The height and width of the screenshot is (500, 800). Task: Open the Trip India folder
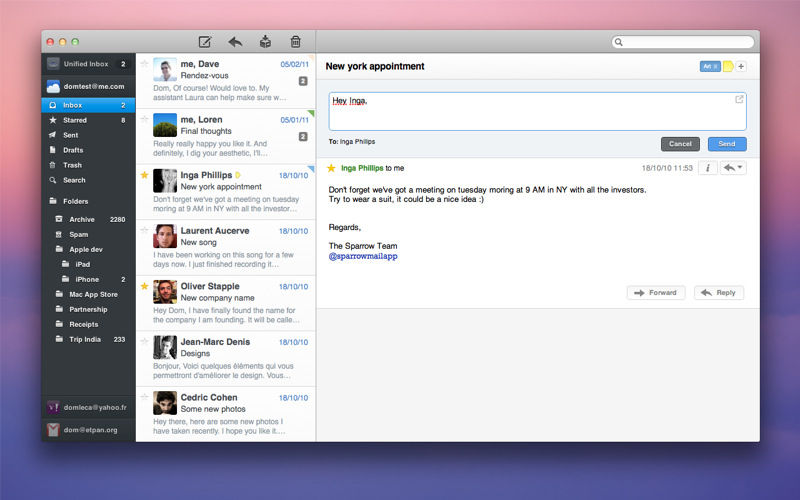[x=88, y=339]
